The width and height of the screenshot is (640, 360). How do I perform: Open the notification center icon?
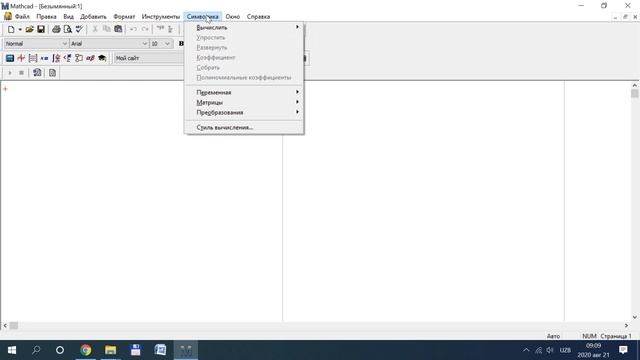pos(623,350)
